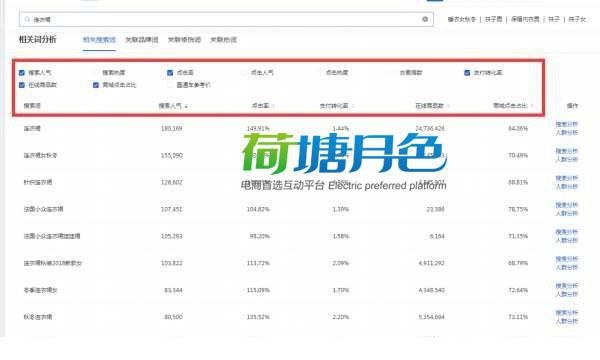Screen dimensions: 600x360
Task: Enable the 直通车参考价 checkbox
Action: coord(170,85)
